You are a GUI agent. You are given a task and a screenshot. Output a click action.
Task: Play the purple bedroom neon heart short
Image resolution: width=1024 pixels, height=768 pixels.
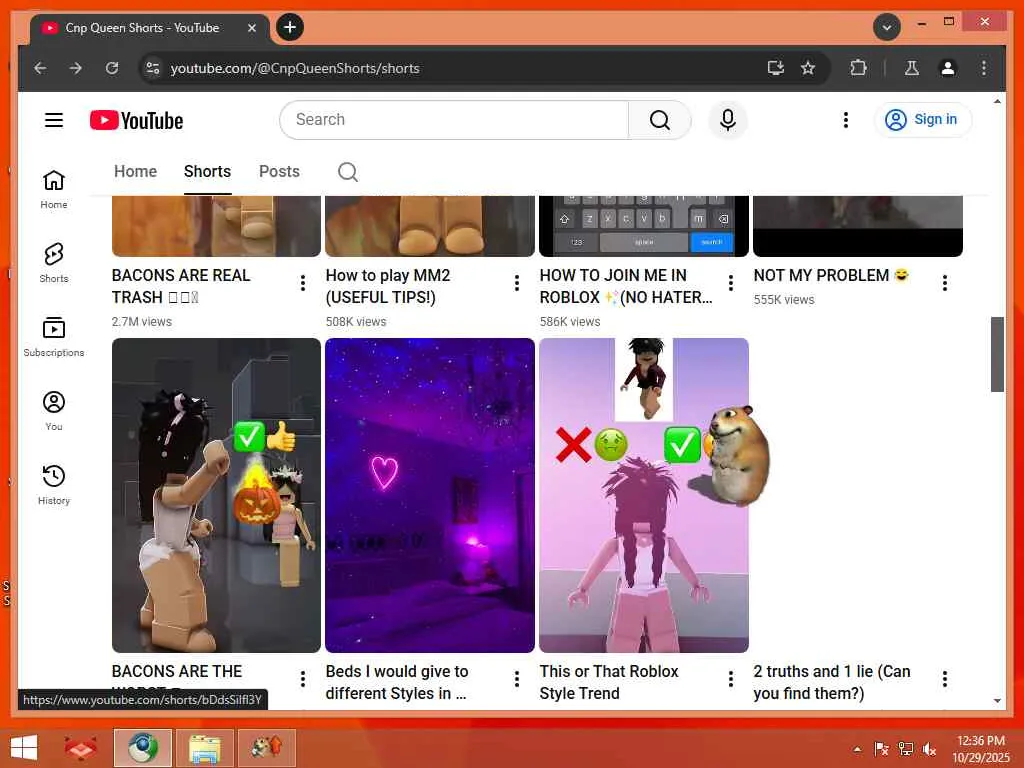(x=430, y=495)
